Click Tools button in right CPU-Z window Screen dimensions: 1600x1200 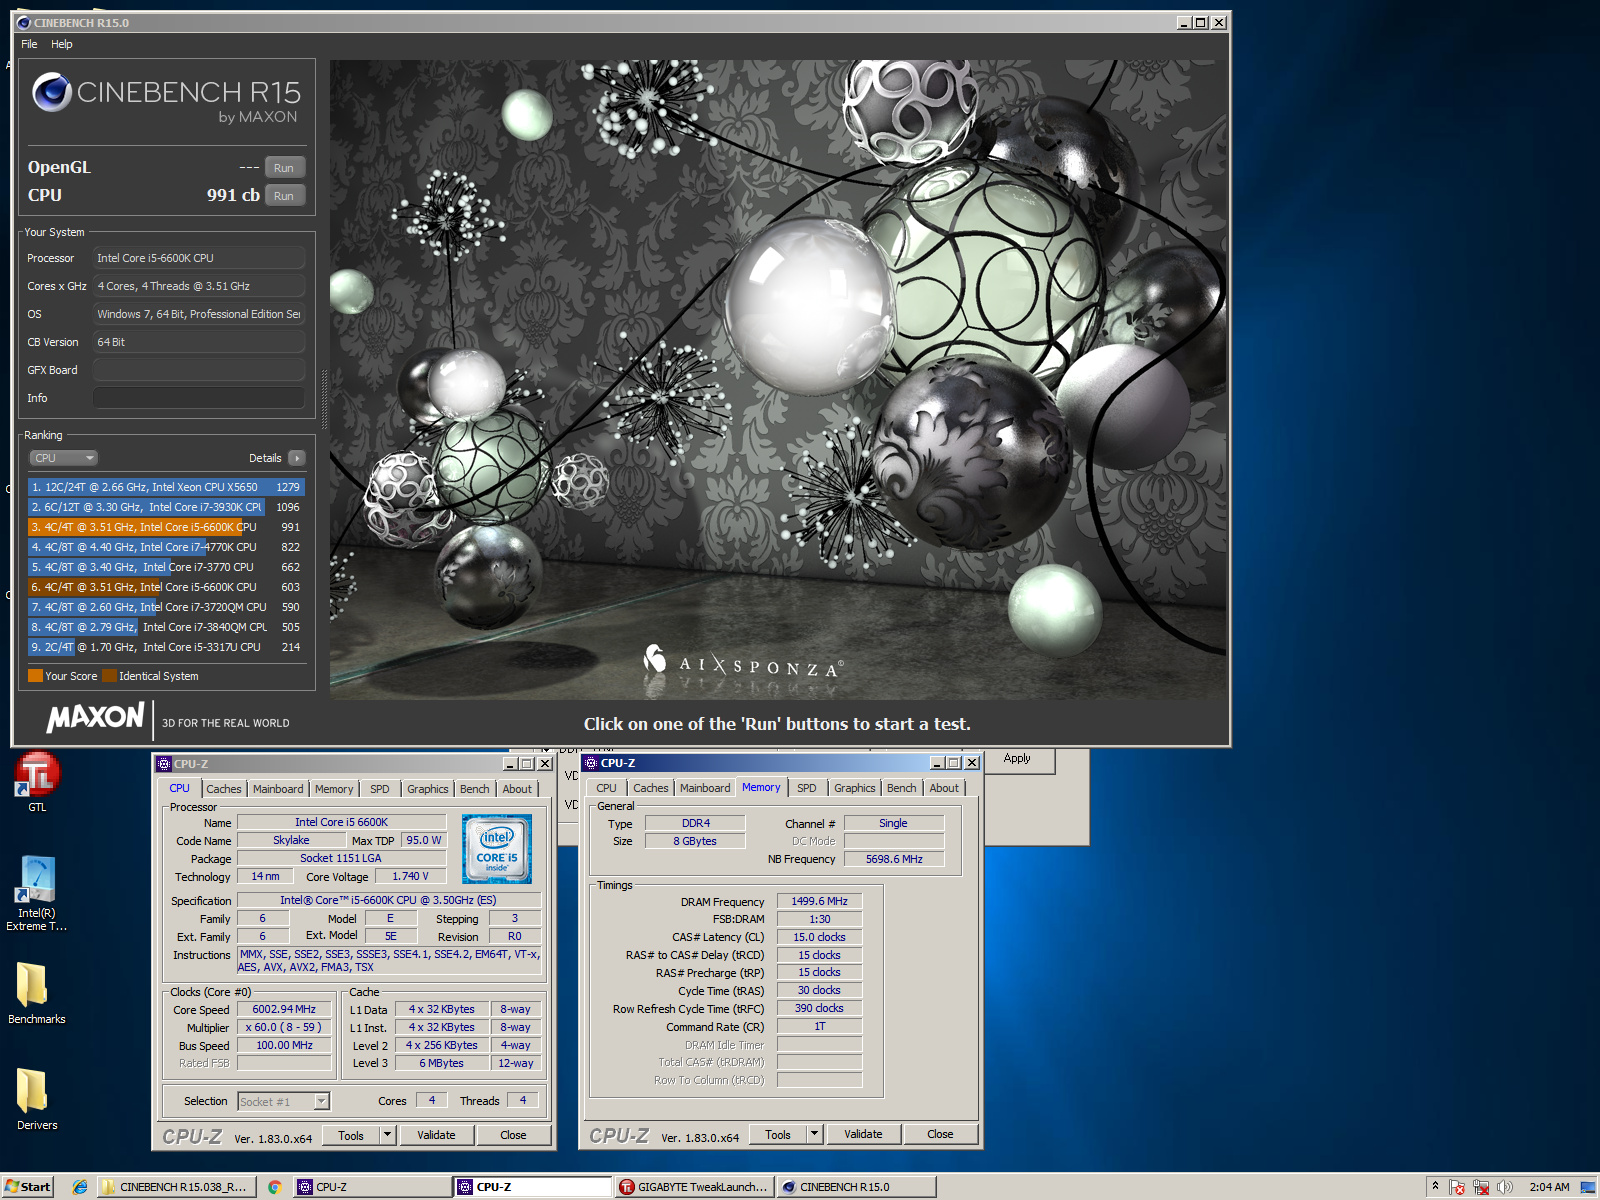[x=778, y=1134]
